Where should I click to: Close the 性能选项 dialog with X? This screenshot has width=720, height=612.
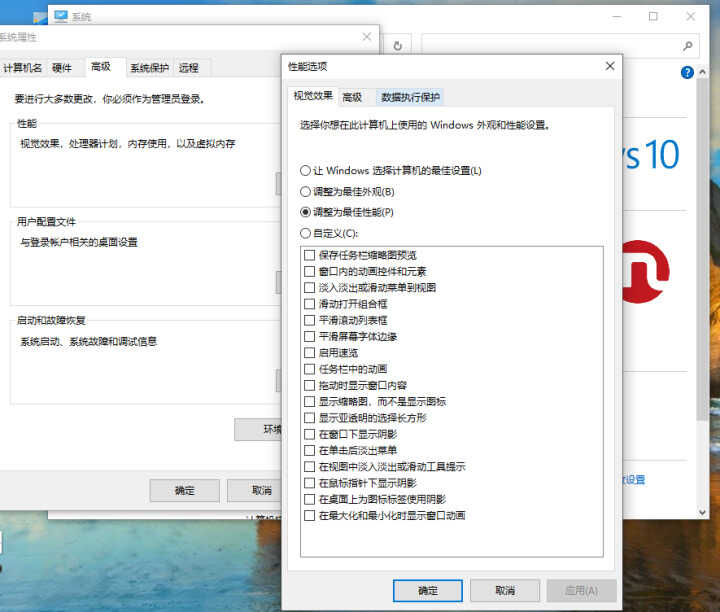click(609, 66)
